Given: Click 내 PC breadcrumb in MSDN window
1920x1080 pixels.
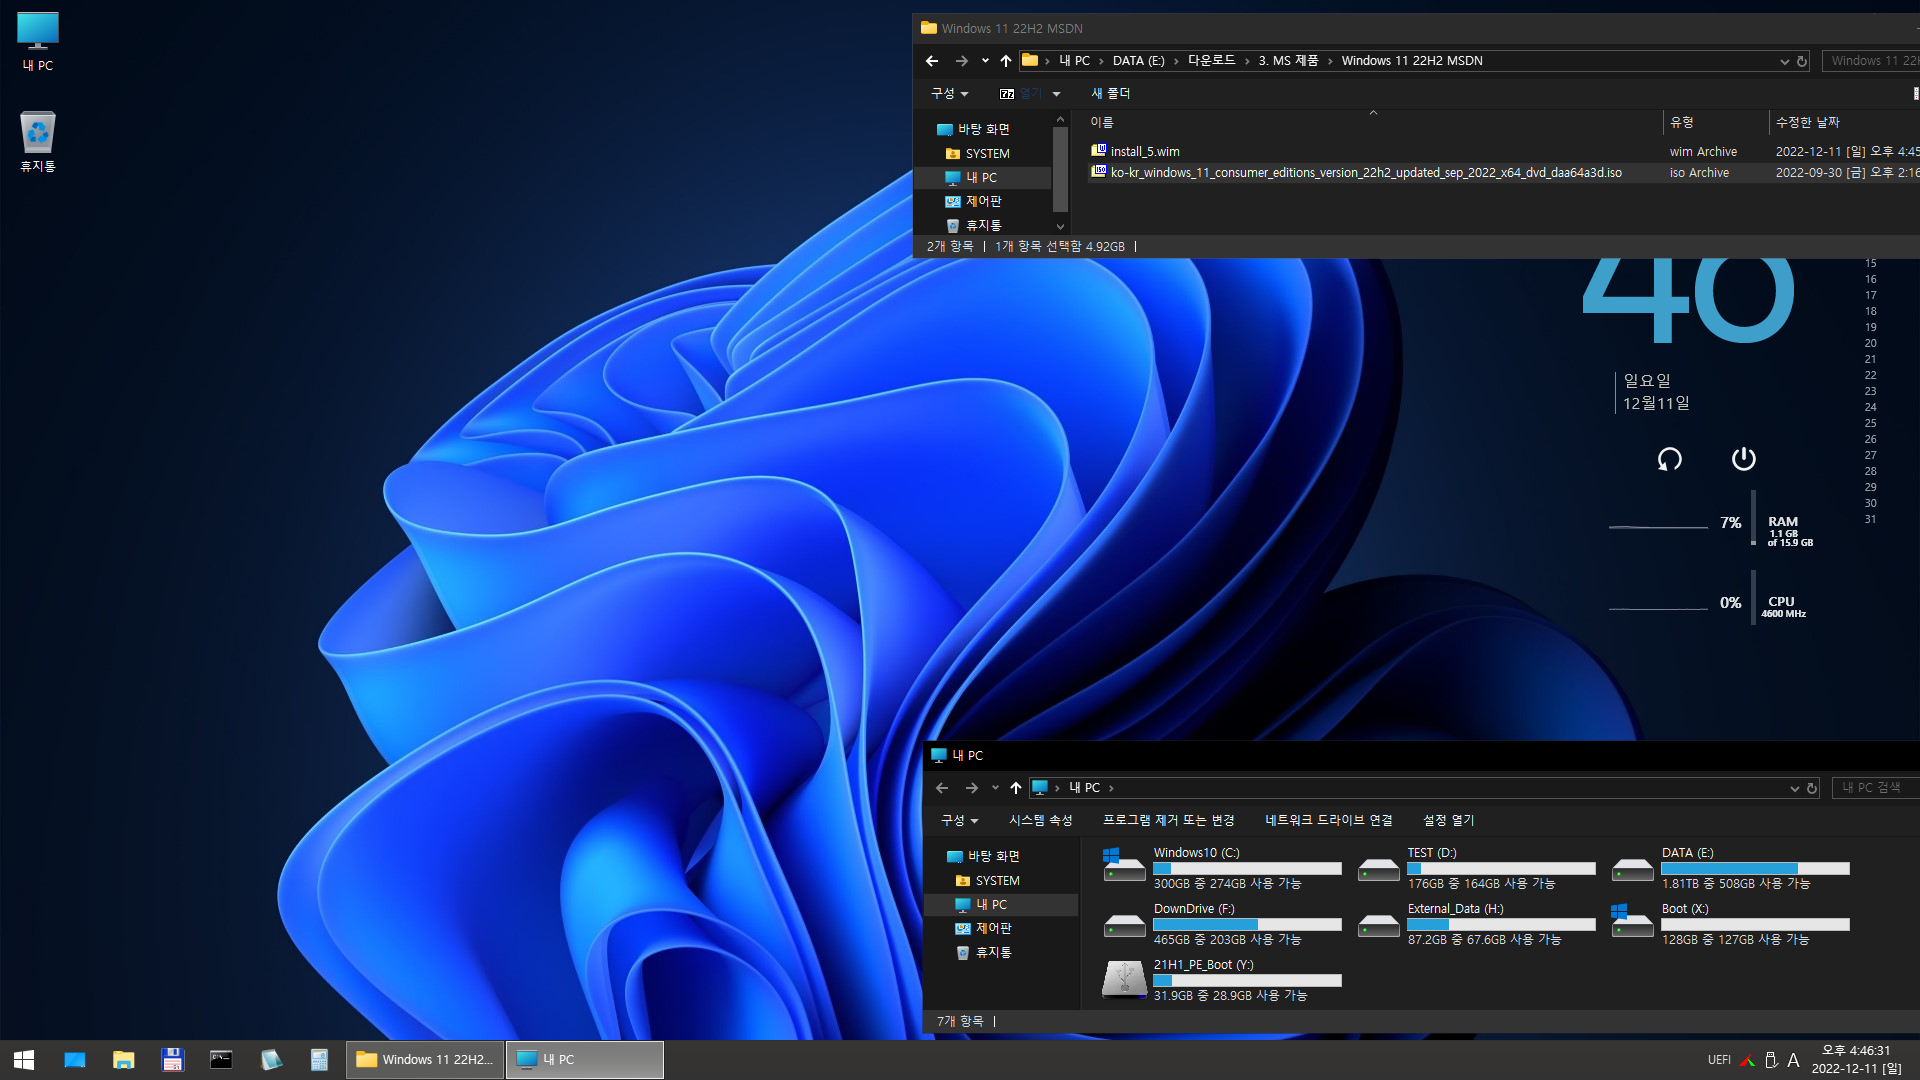Looking at the screenshot, I should coord(1075,61).
